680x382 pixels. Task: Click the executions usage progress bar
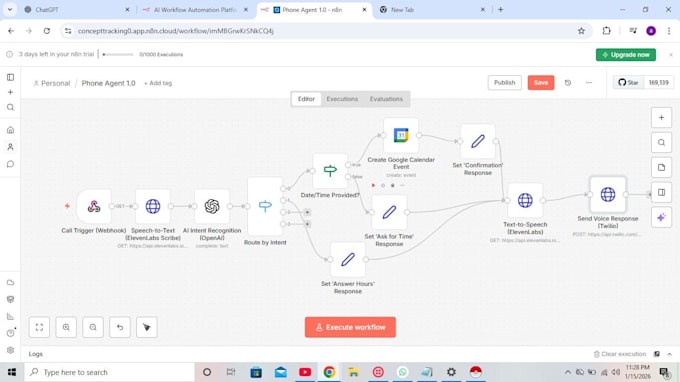pos(118,55)
